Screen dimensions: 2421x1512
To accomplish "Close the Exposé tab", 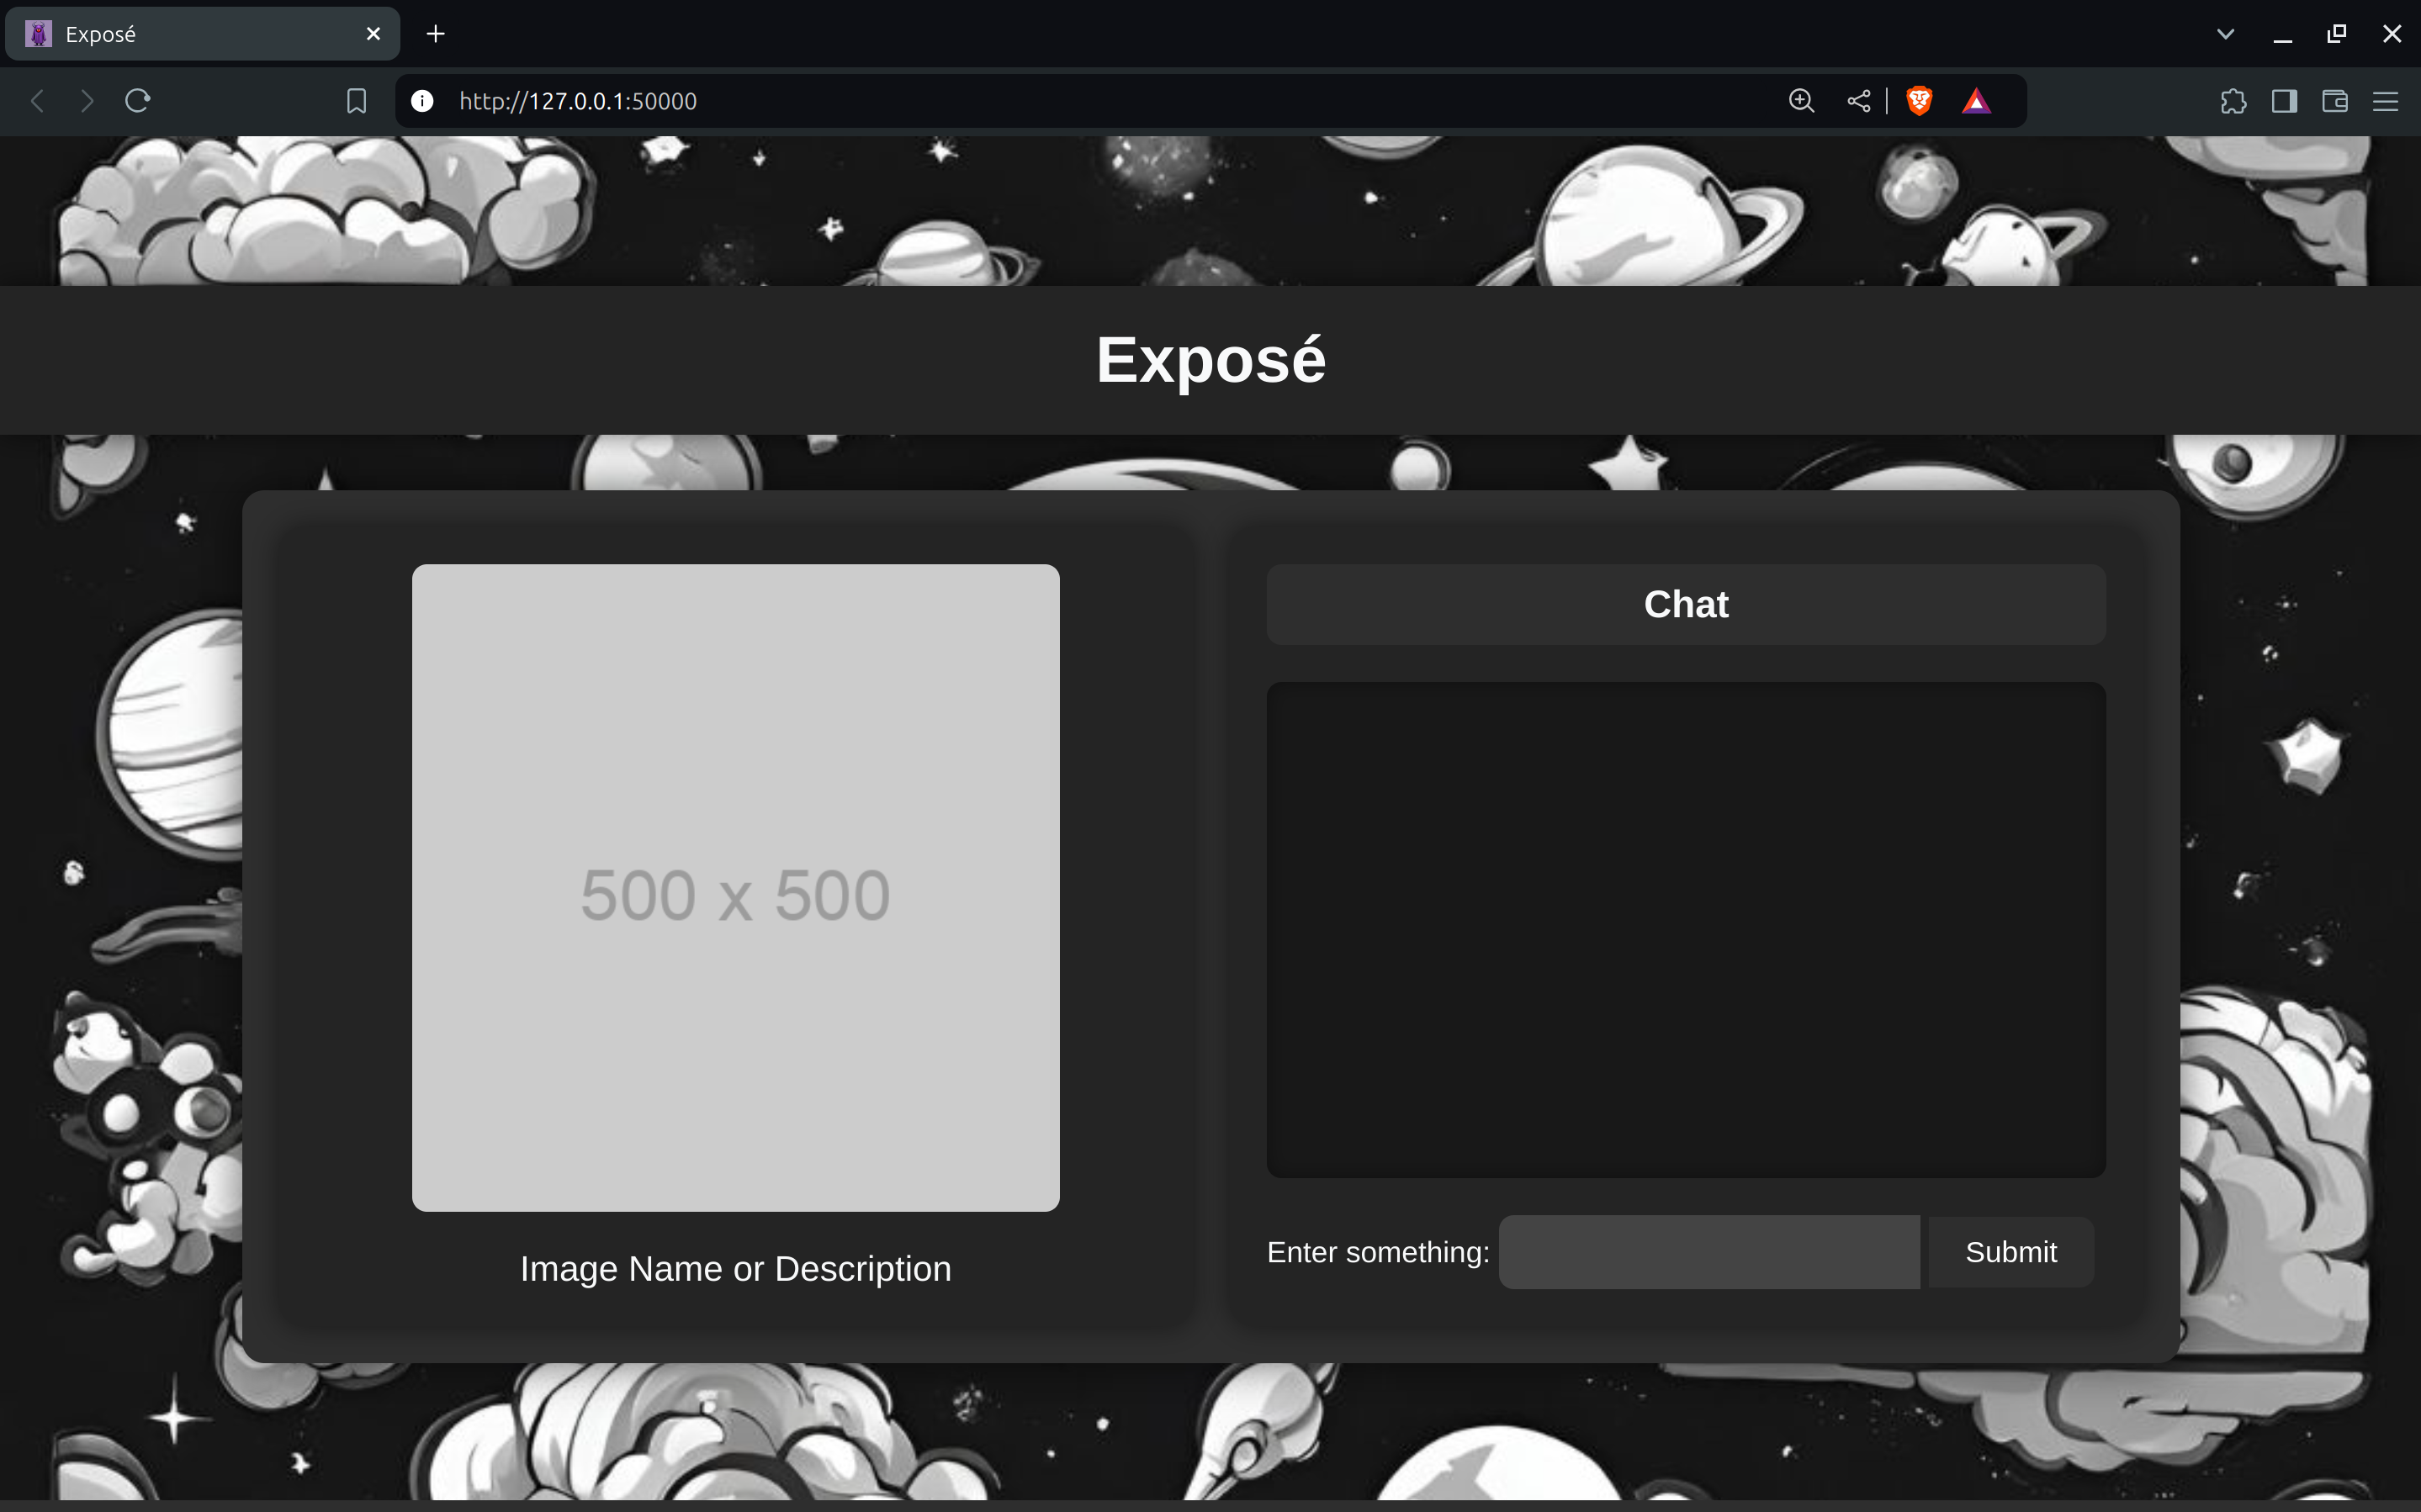I will pos(374,34).
